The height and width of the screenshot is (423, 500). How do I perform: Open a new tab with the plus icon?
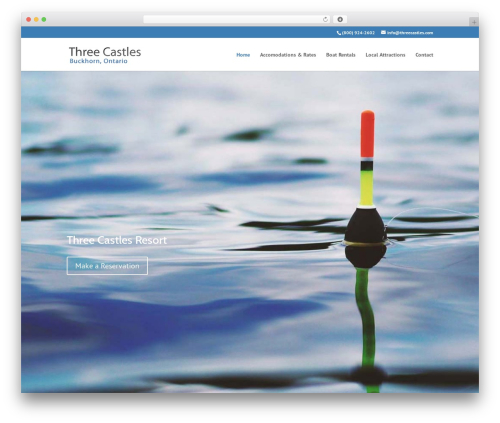pos(474,22)
